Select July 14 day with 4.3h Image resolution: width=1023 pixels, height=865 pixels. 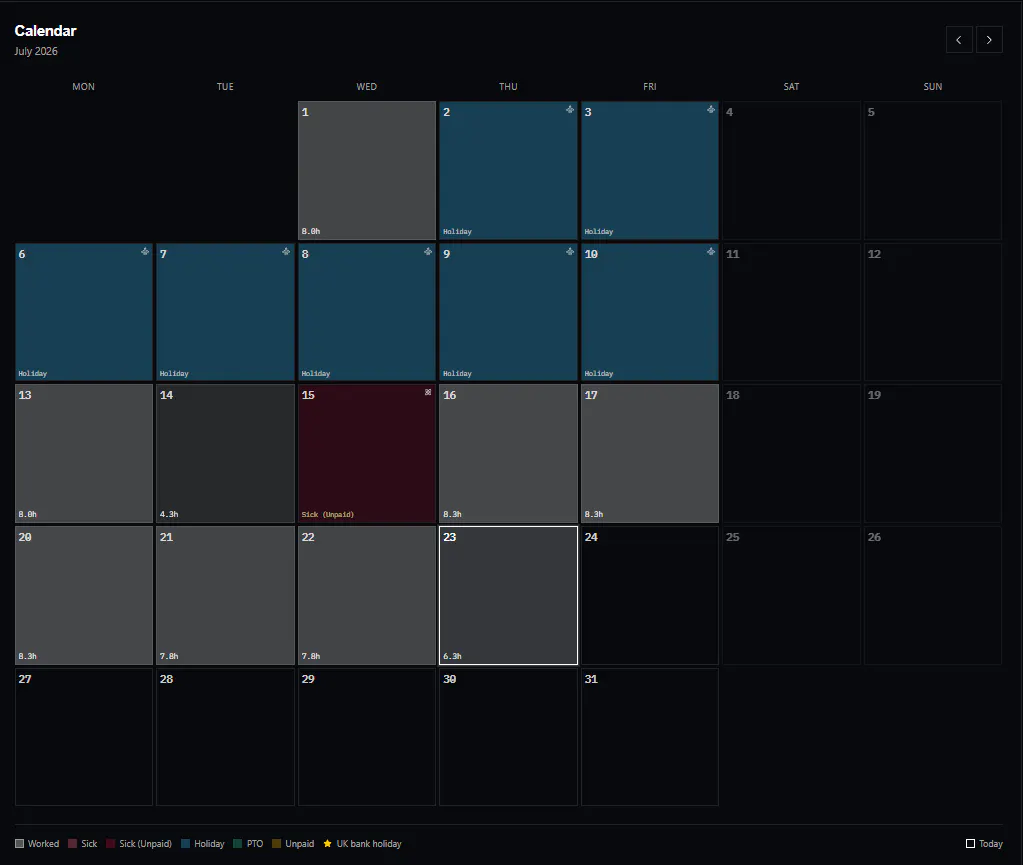[225, 453]
